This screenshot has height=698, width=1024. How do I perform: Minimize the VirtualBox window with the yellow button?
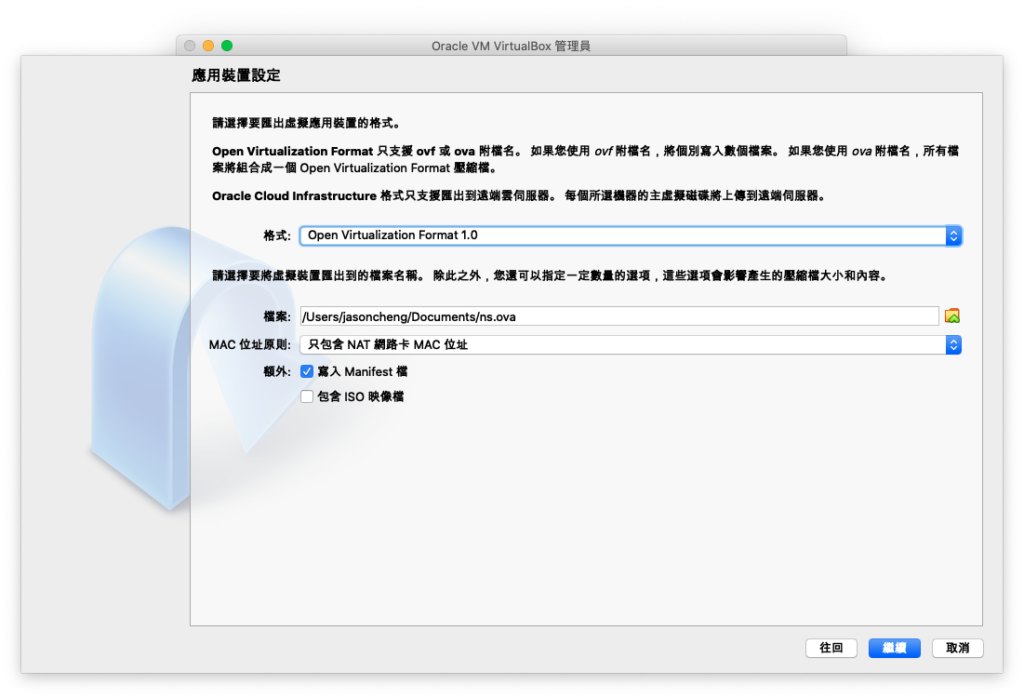(x=208, y=46)
